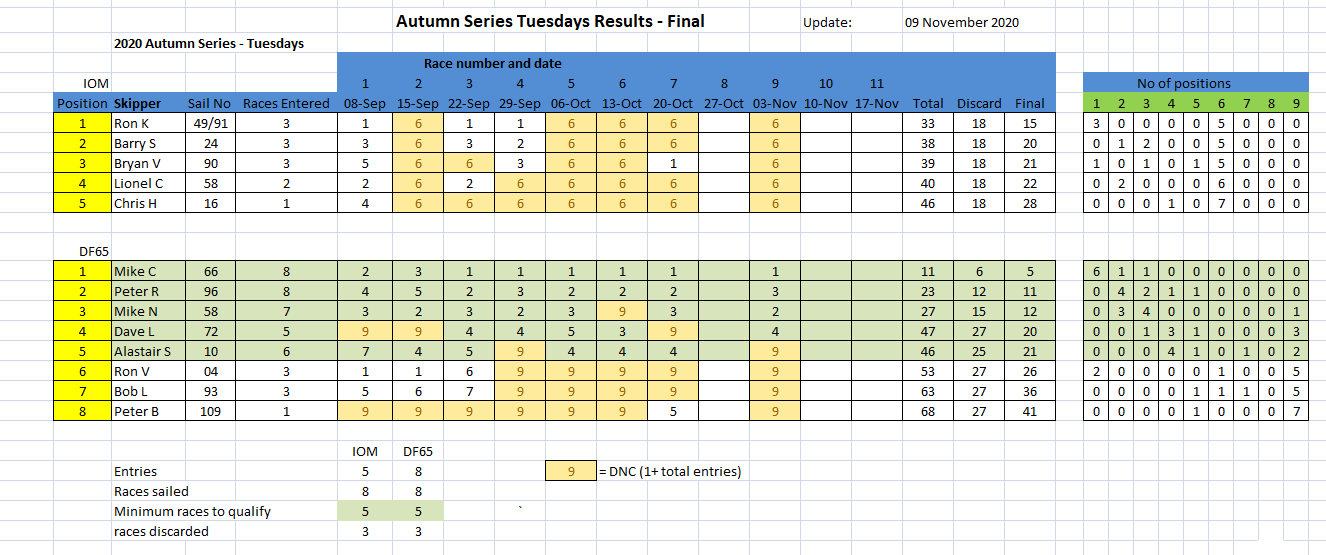Click the Minimum races to qualify label

[x=193, y=511]
